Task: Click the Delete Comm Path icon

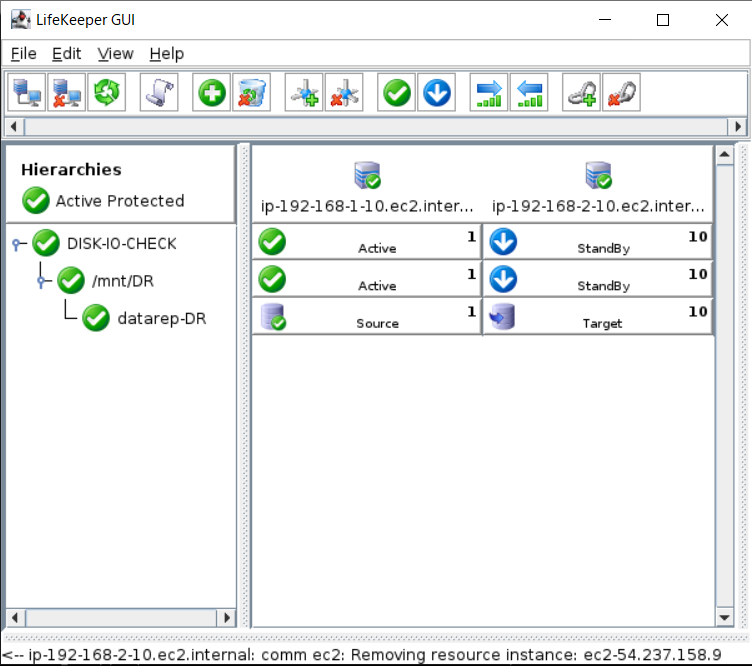Action: (x=344, y=93)
